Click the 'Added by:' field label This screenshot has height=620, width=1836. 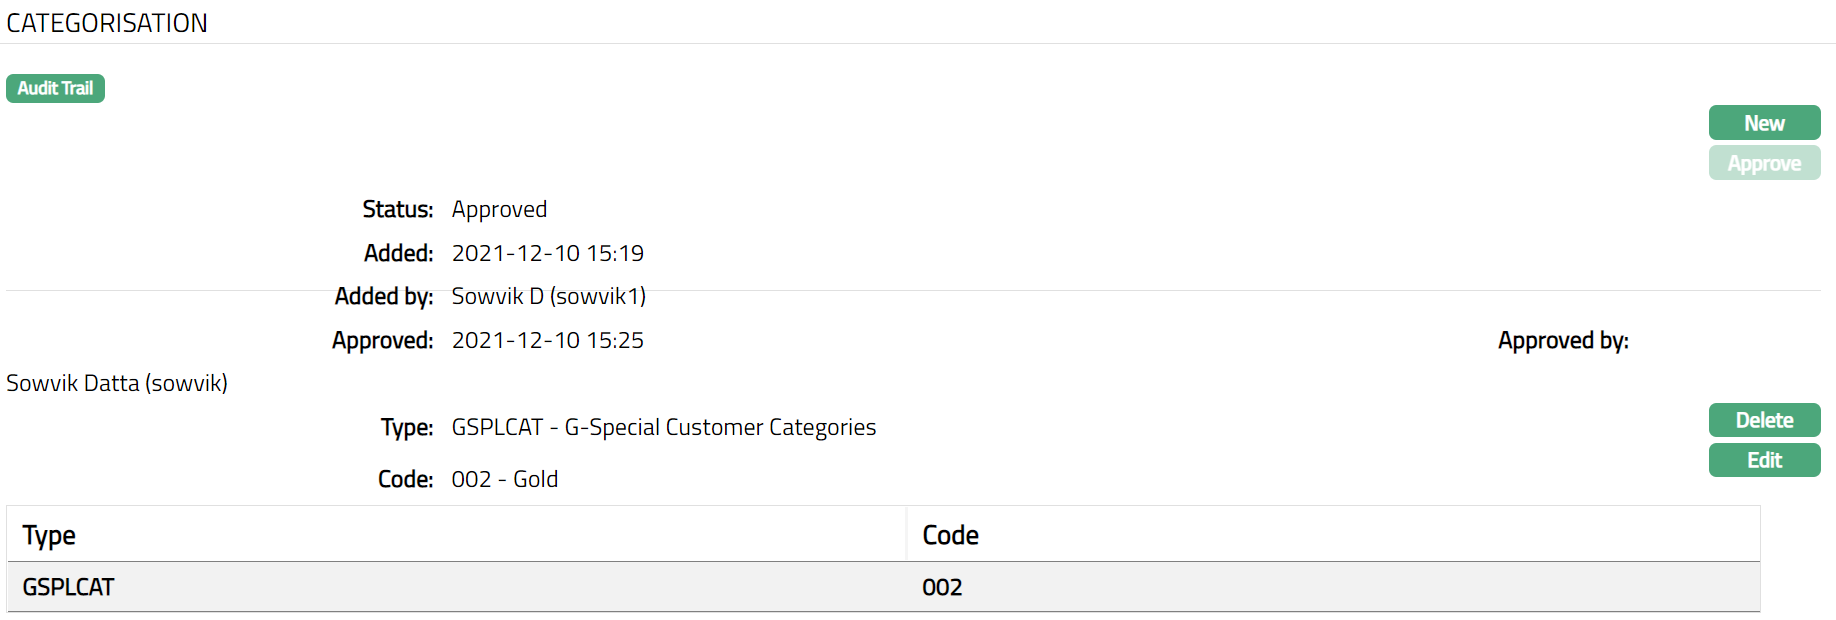tap(383, 296)
